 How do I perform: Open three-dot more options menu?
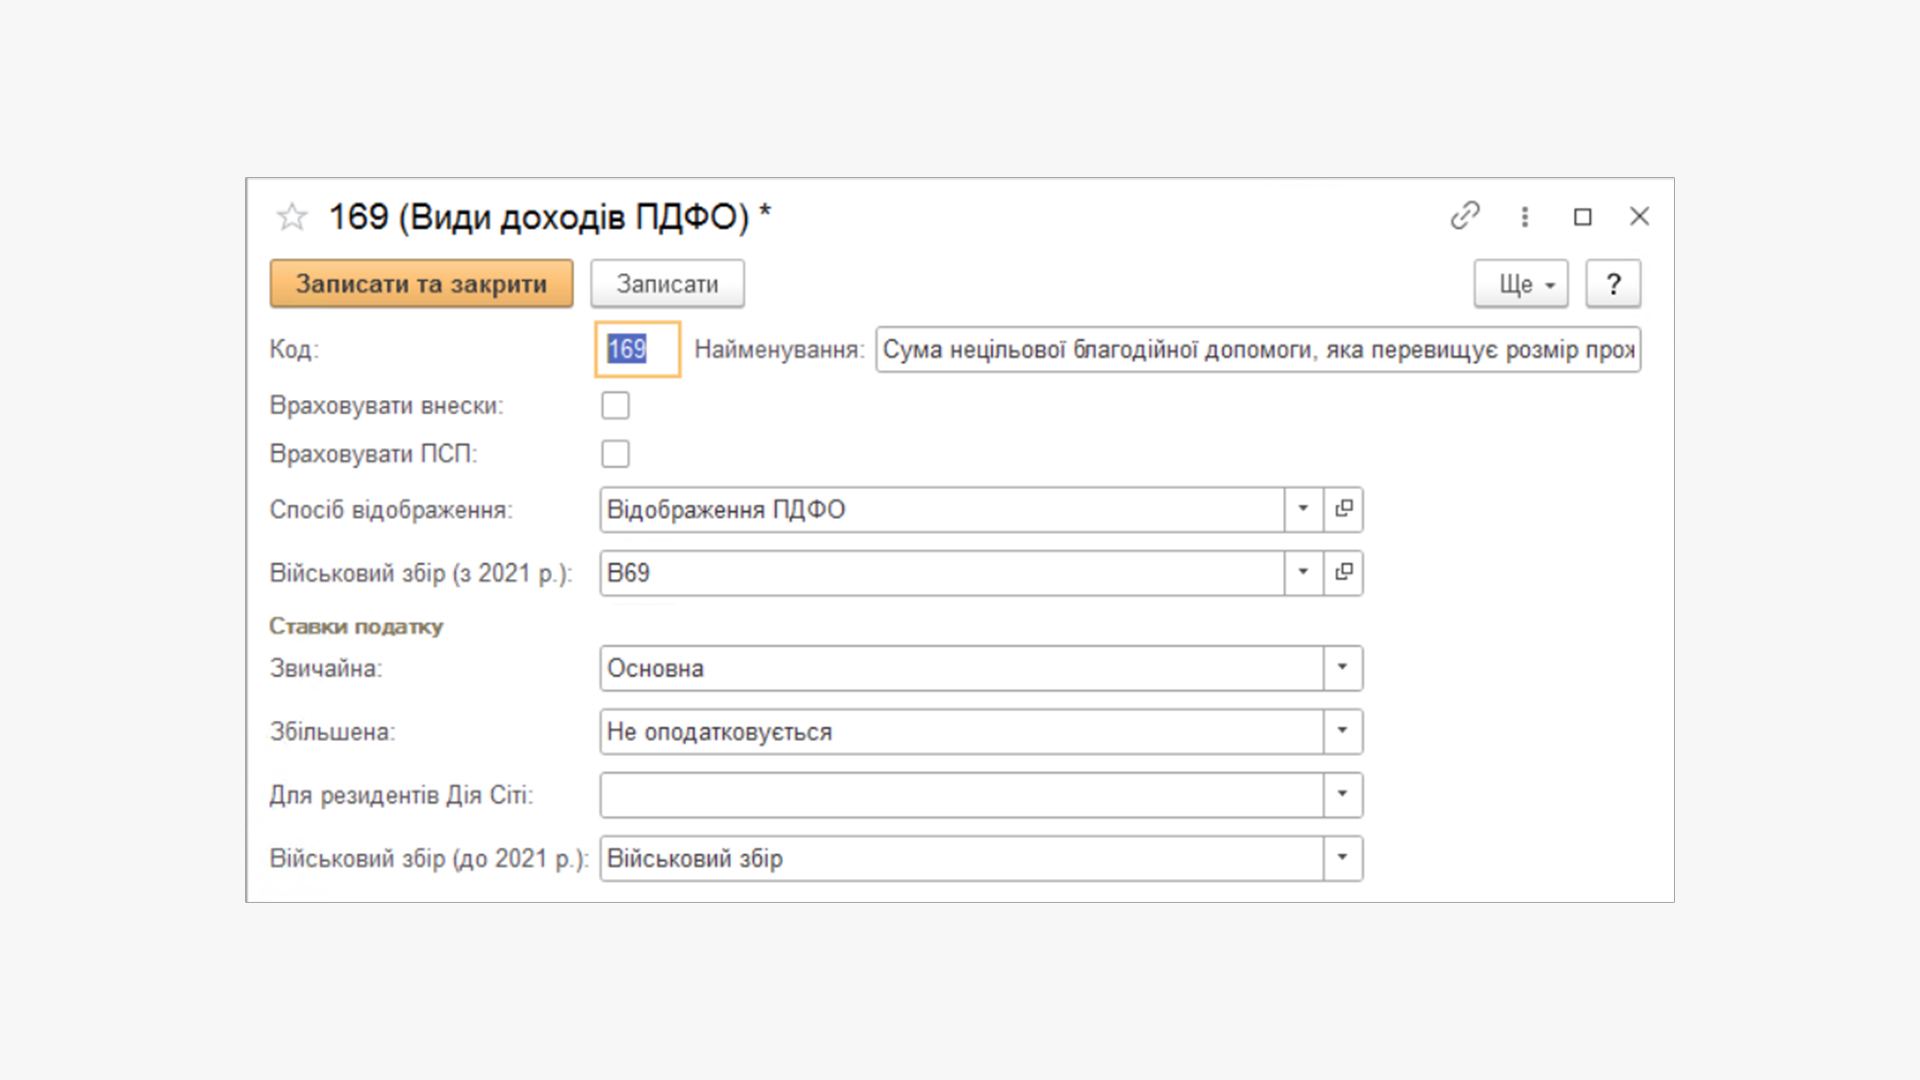click(x=1525, y=216)
